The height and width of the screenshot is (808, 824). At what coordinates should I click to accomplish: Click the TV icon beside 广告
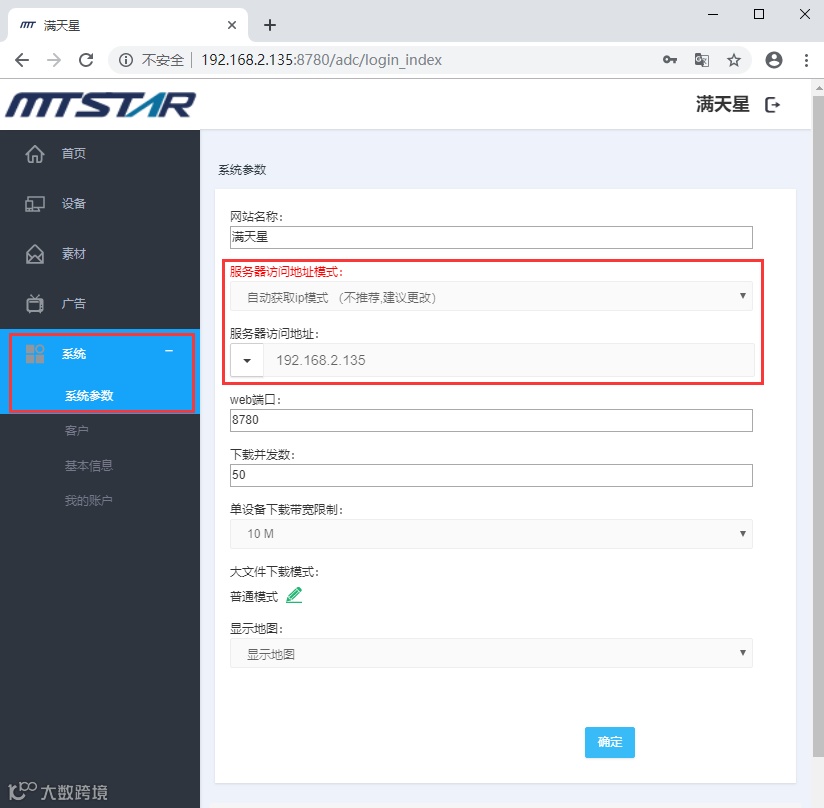tap(35, 304)
